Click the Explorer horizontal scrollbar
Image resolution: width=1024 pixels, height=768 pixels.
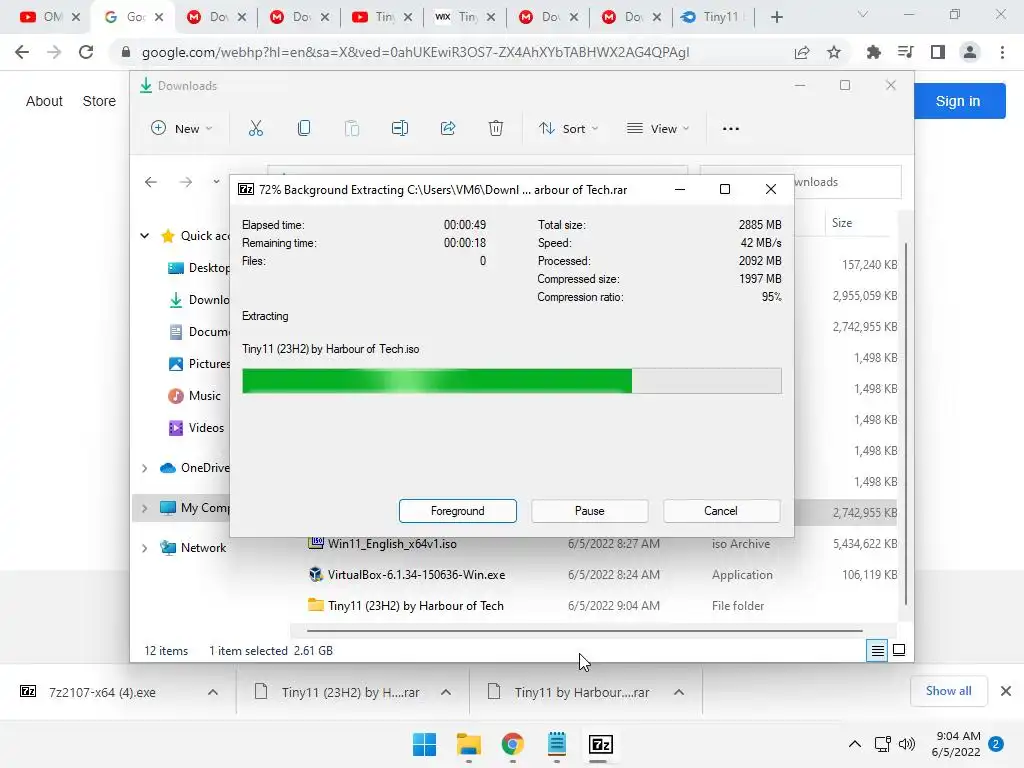coord(584,631)
